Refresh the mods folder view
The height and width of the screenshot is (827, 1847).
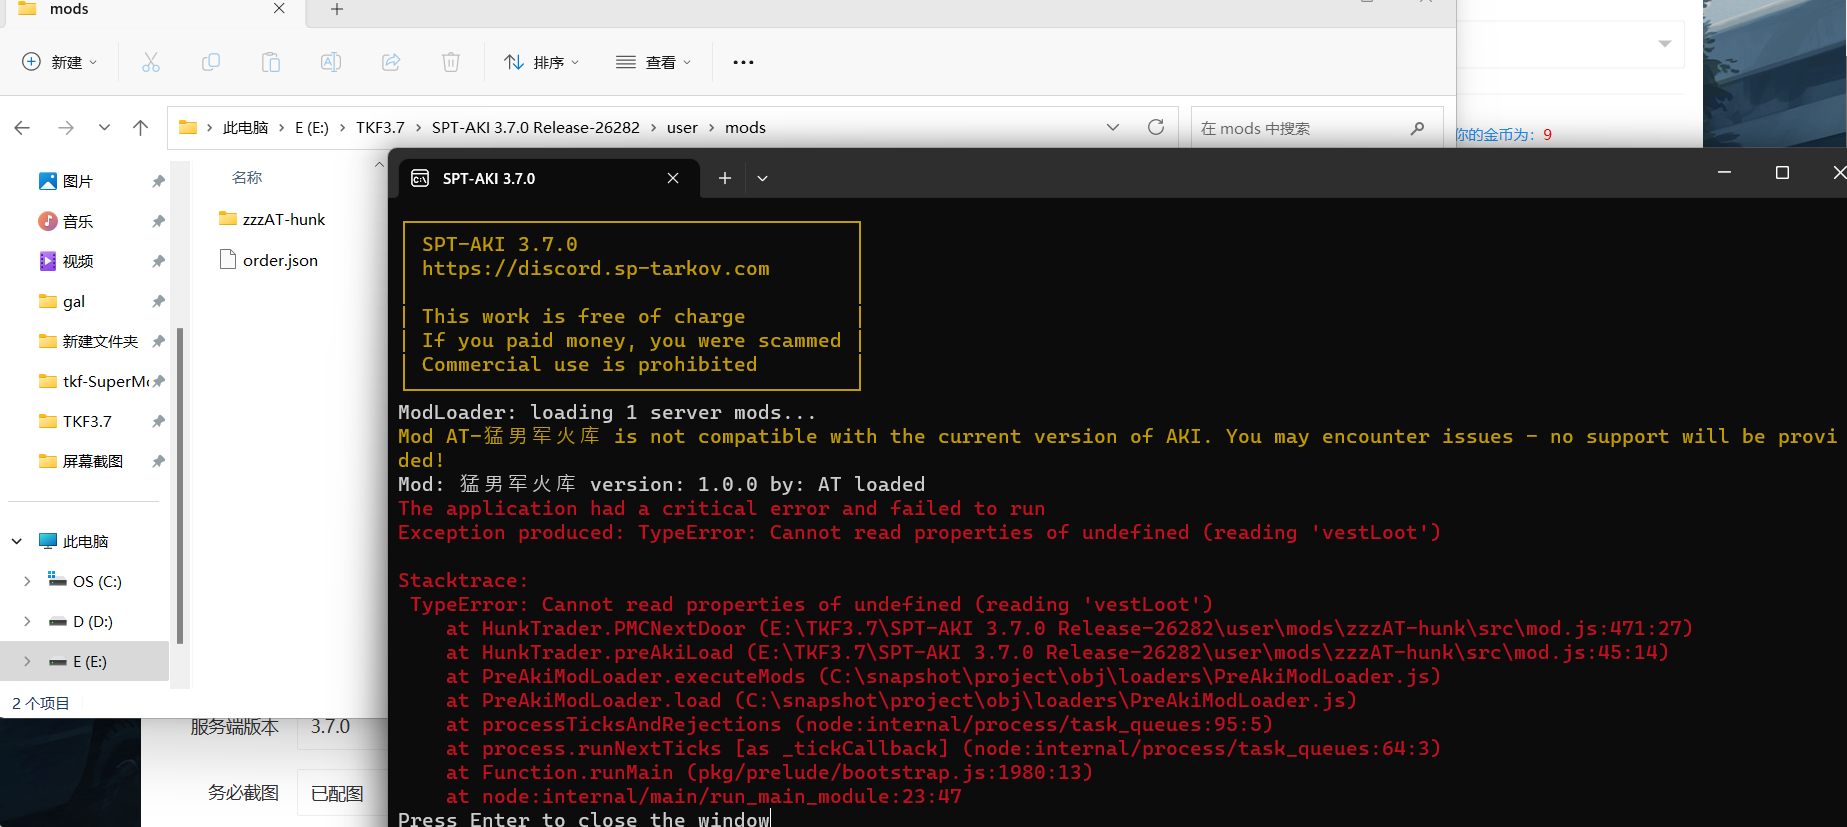pyautogui.click(x=1156, y=127)
